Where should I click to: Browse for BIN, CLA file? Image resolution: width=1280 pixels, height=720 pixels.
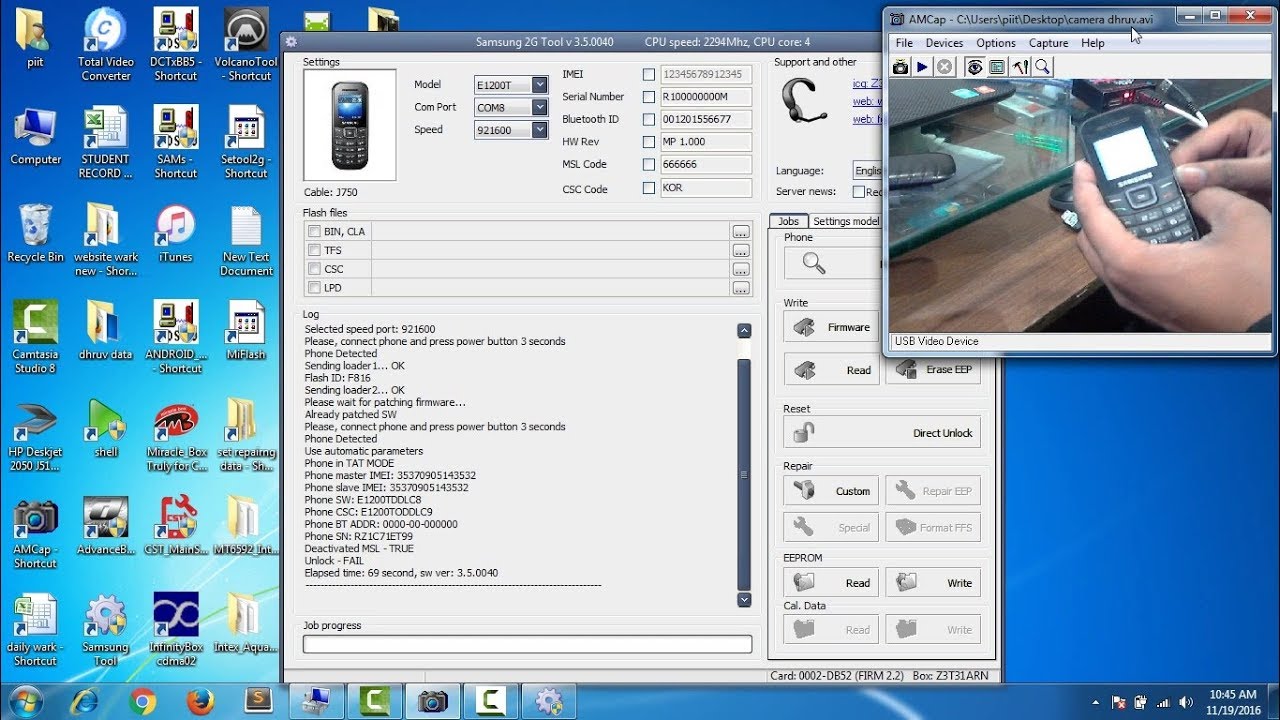pyautogui.click(x=741, y=232)
